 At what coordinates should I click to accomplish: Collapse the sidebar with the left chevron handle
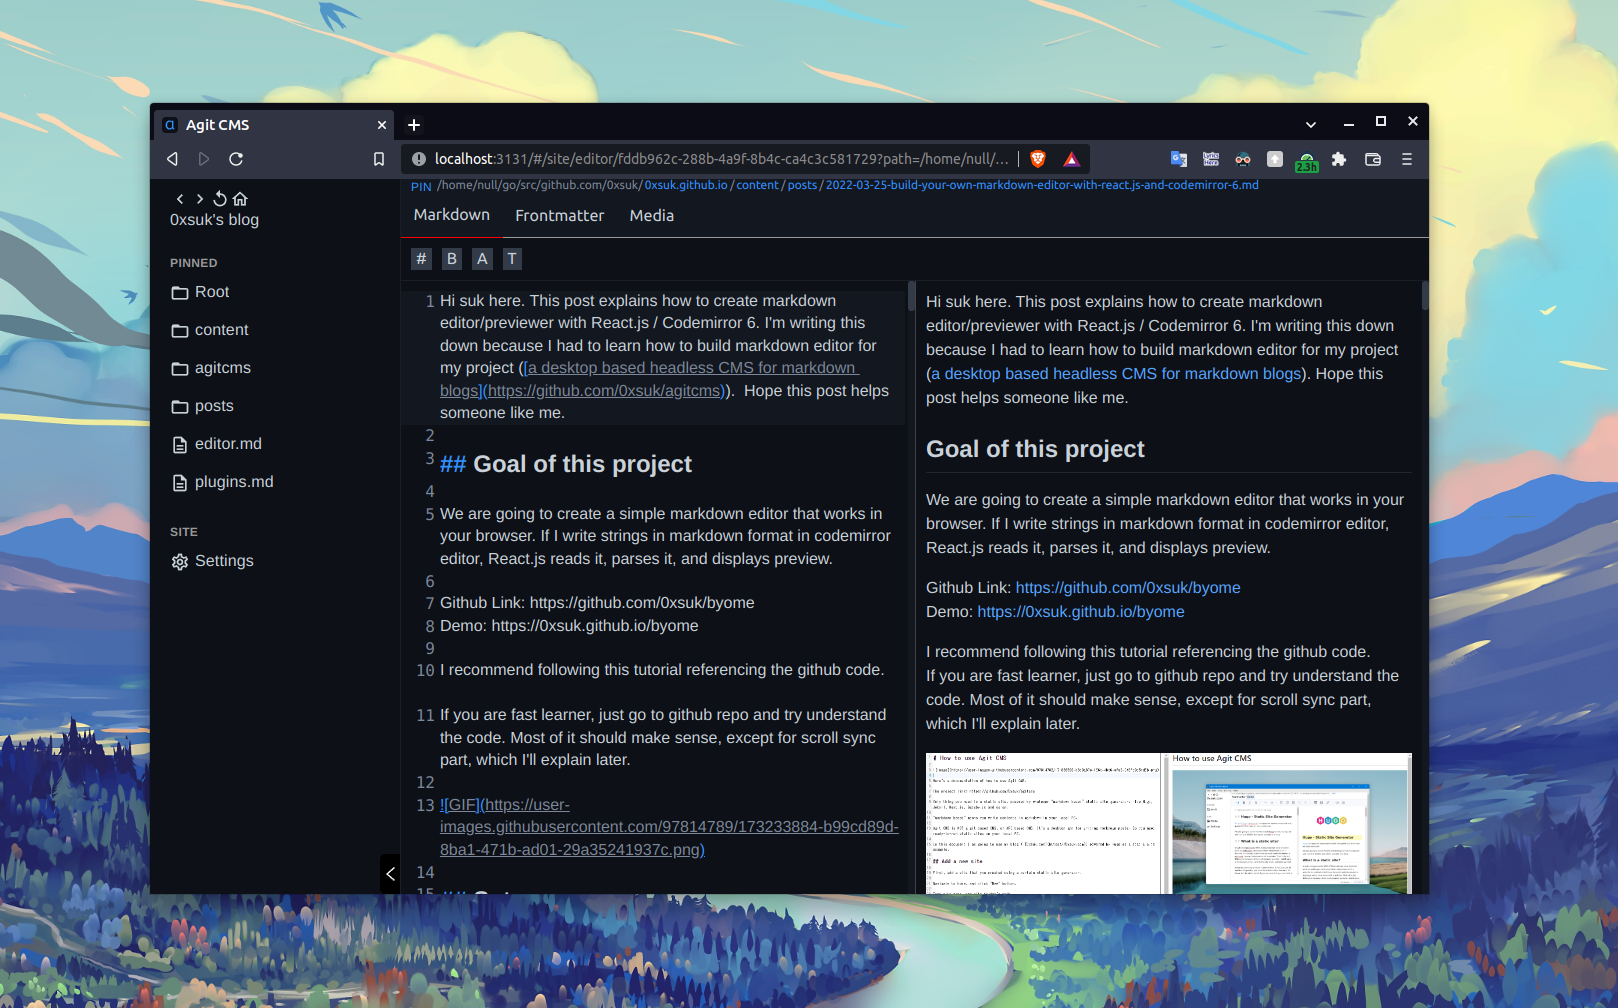(x=390, y=874)
